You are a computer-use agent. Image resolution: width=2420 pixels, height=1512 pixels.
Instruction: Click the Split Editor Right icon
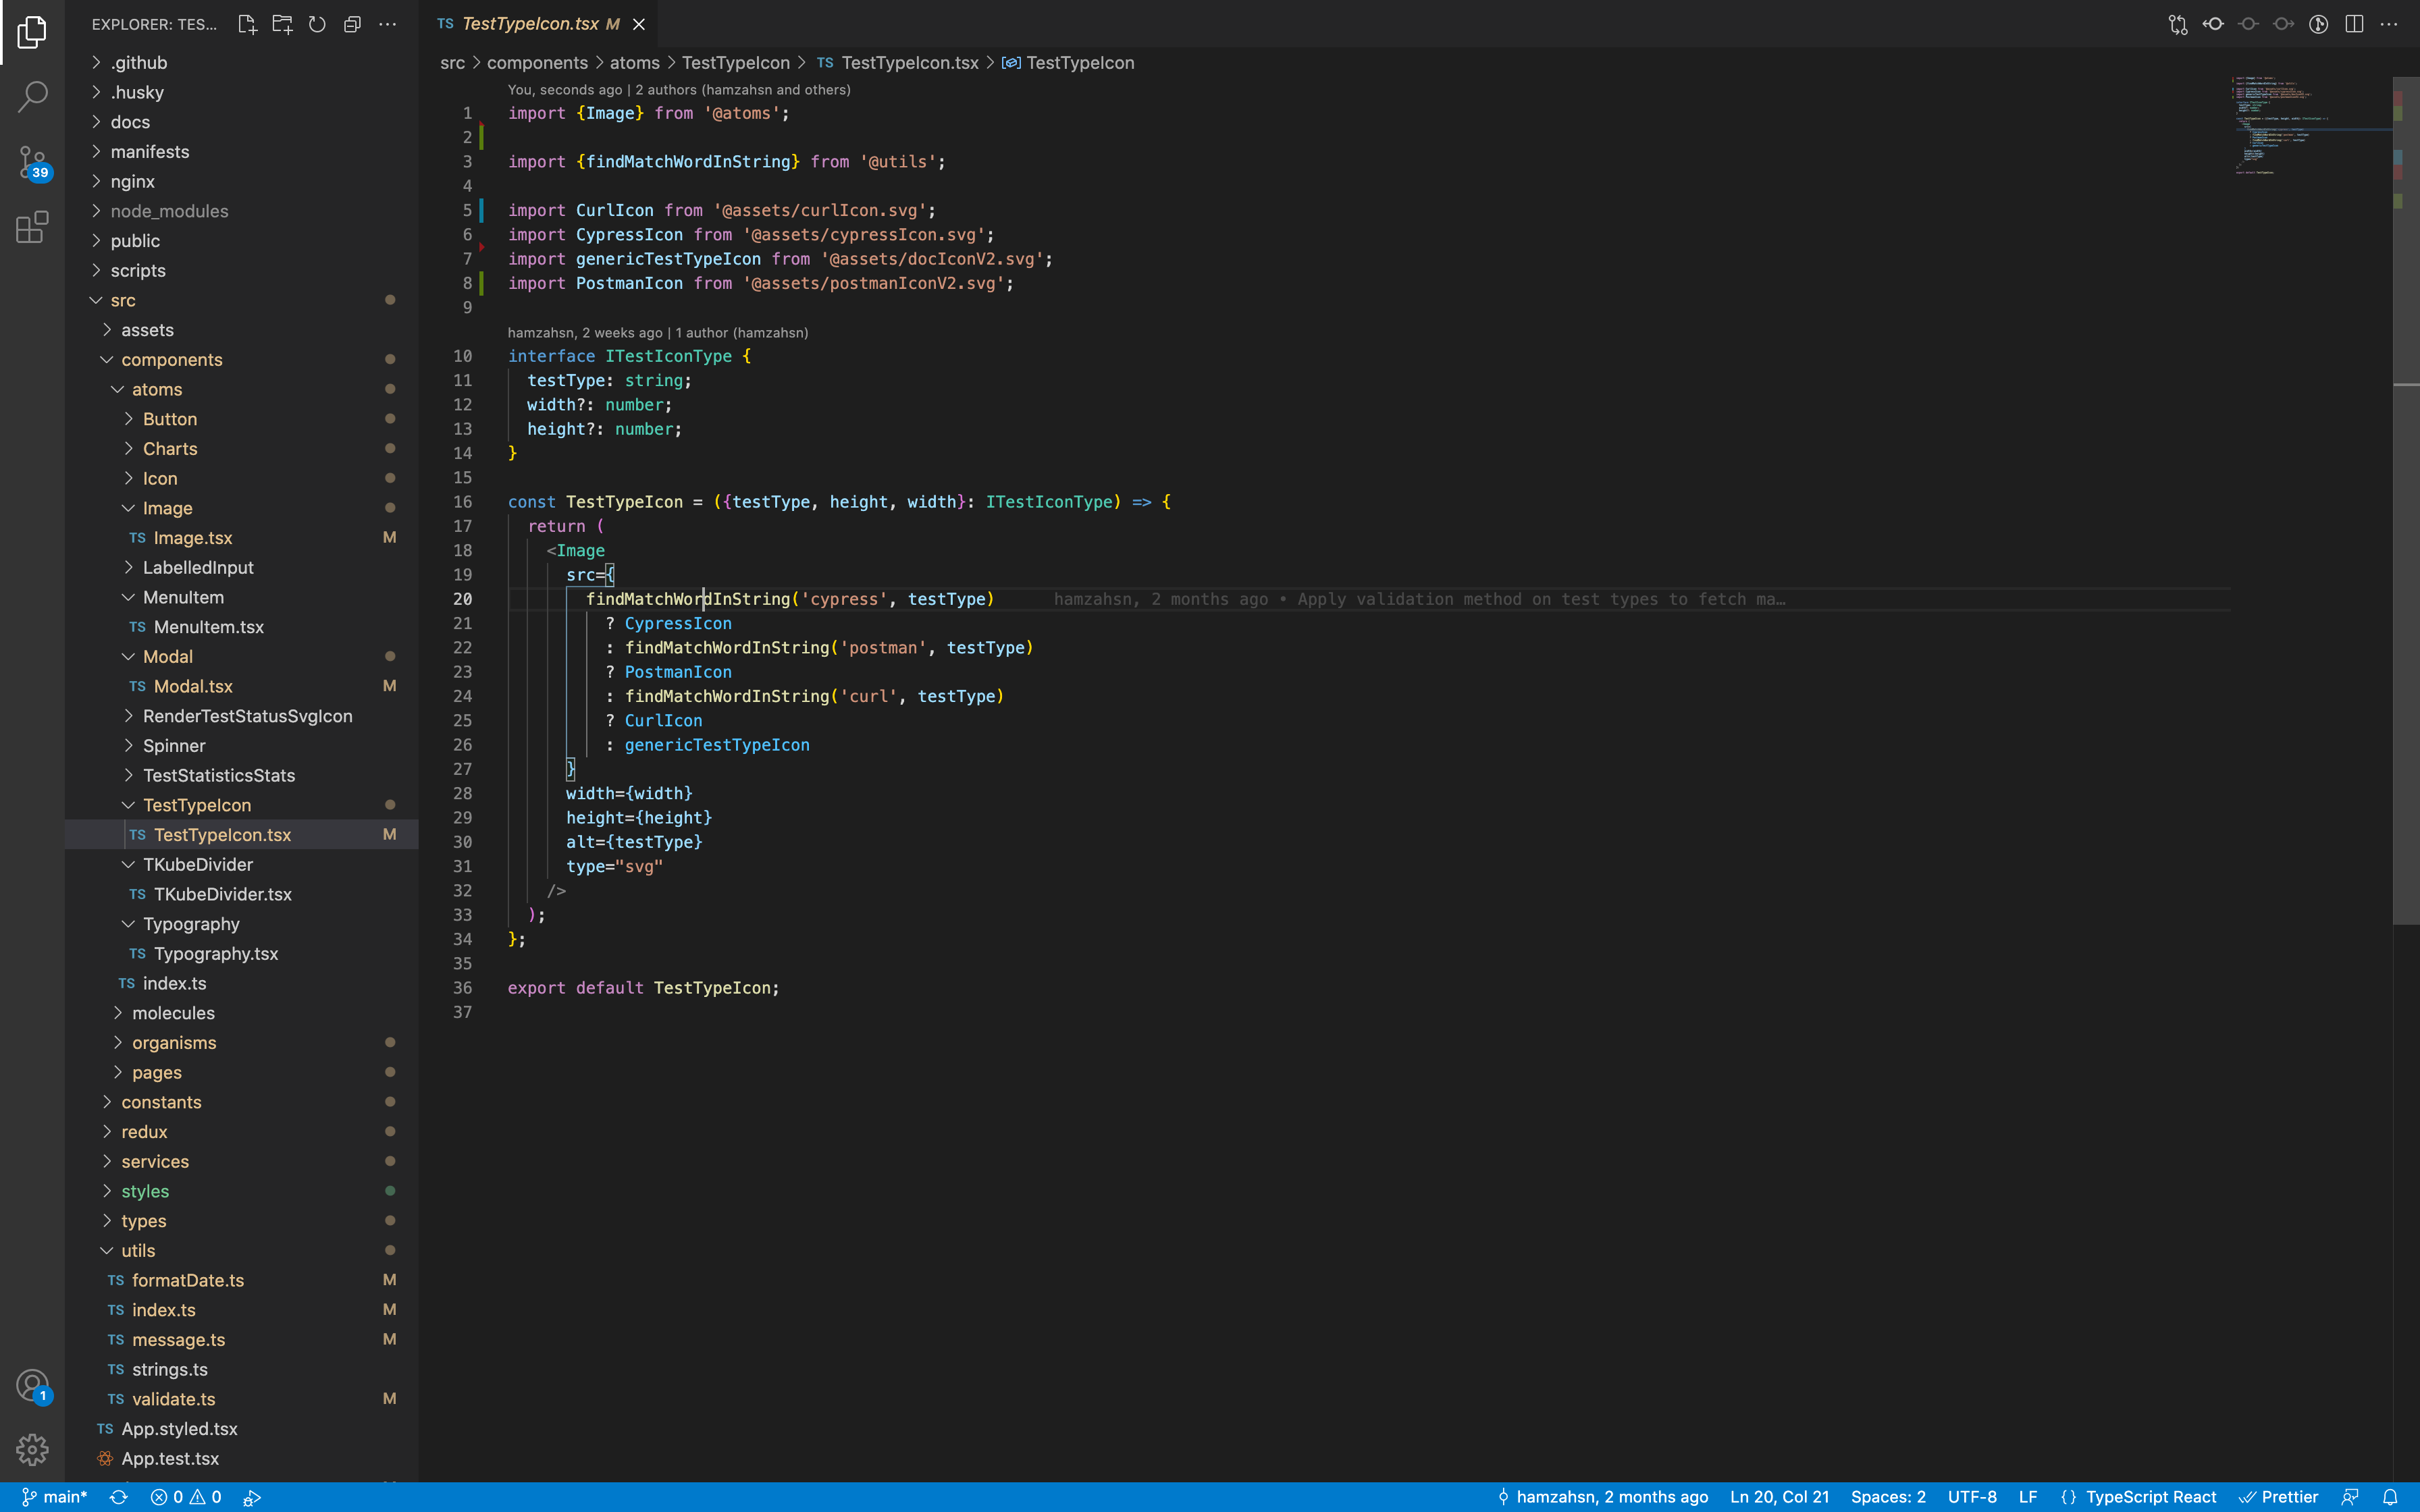(x=2354, y=24)
